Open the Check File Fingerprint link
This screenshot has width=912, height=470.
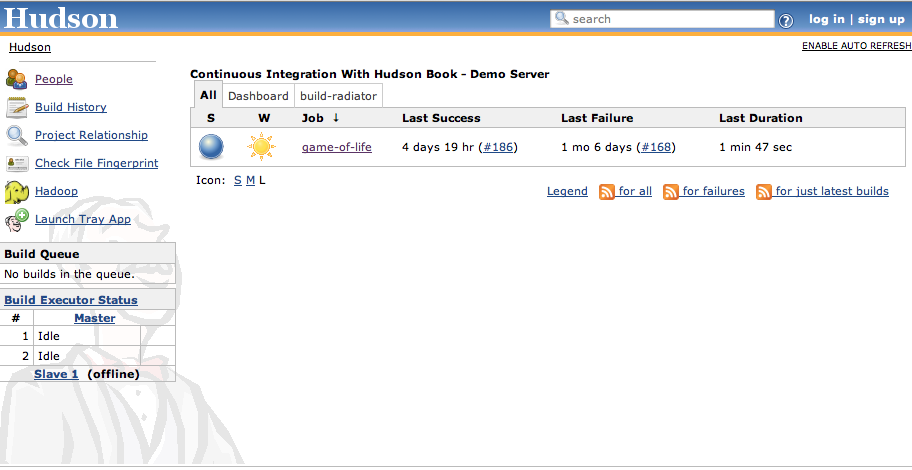tap(97, 163)
